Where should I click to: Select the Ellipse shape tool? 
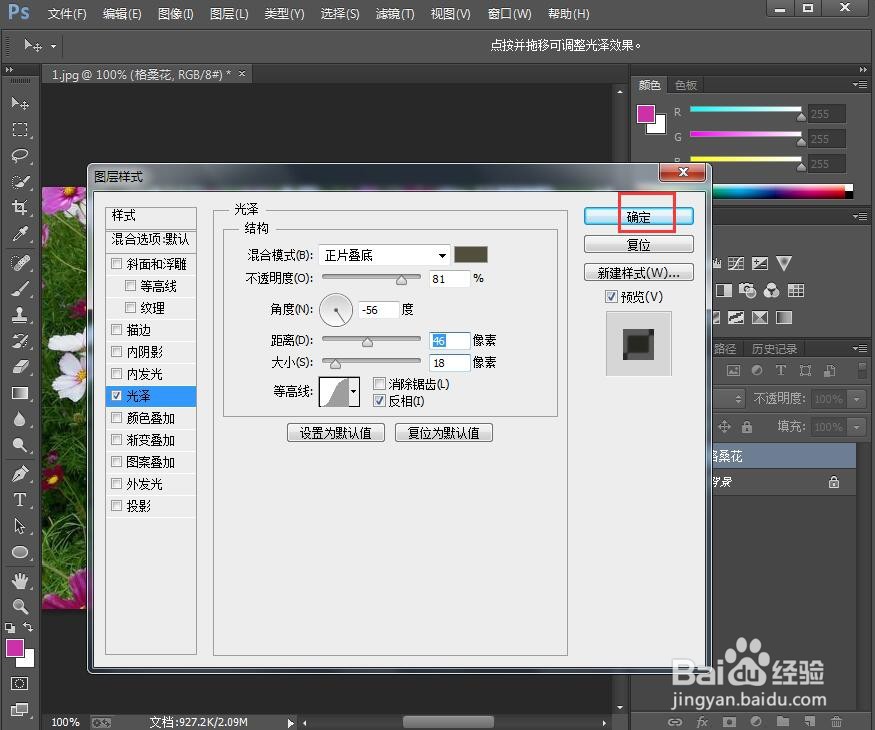click(20, 552)
